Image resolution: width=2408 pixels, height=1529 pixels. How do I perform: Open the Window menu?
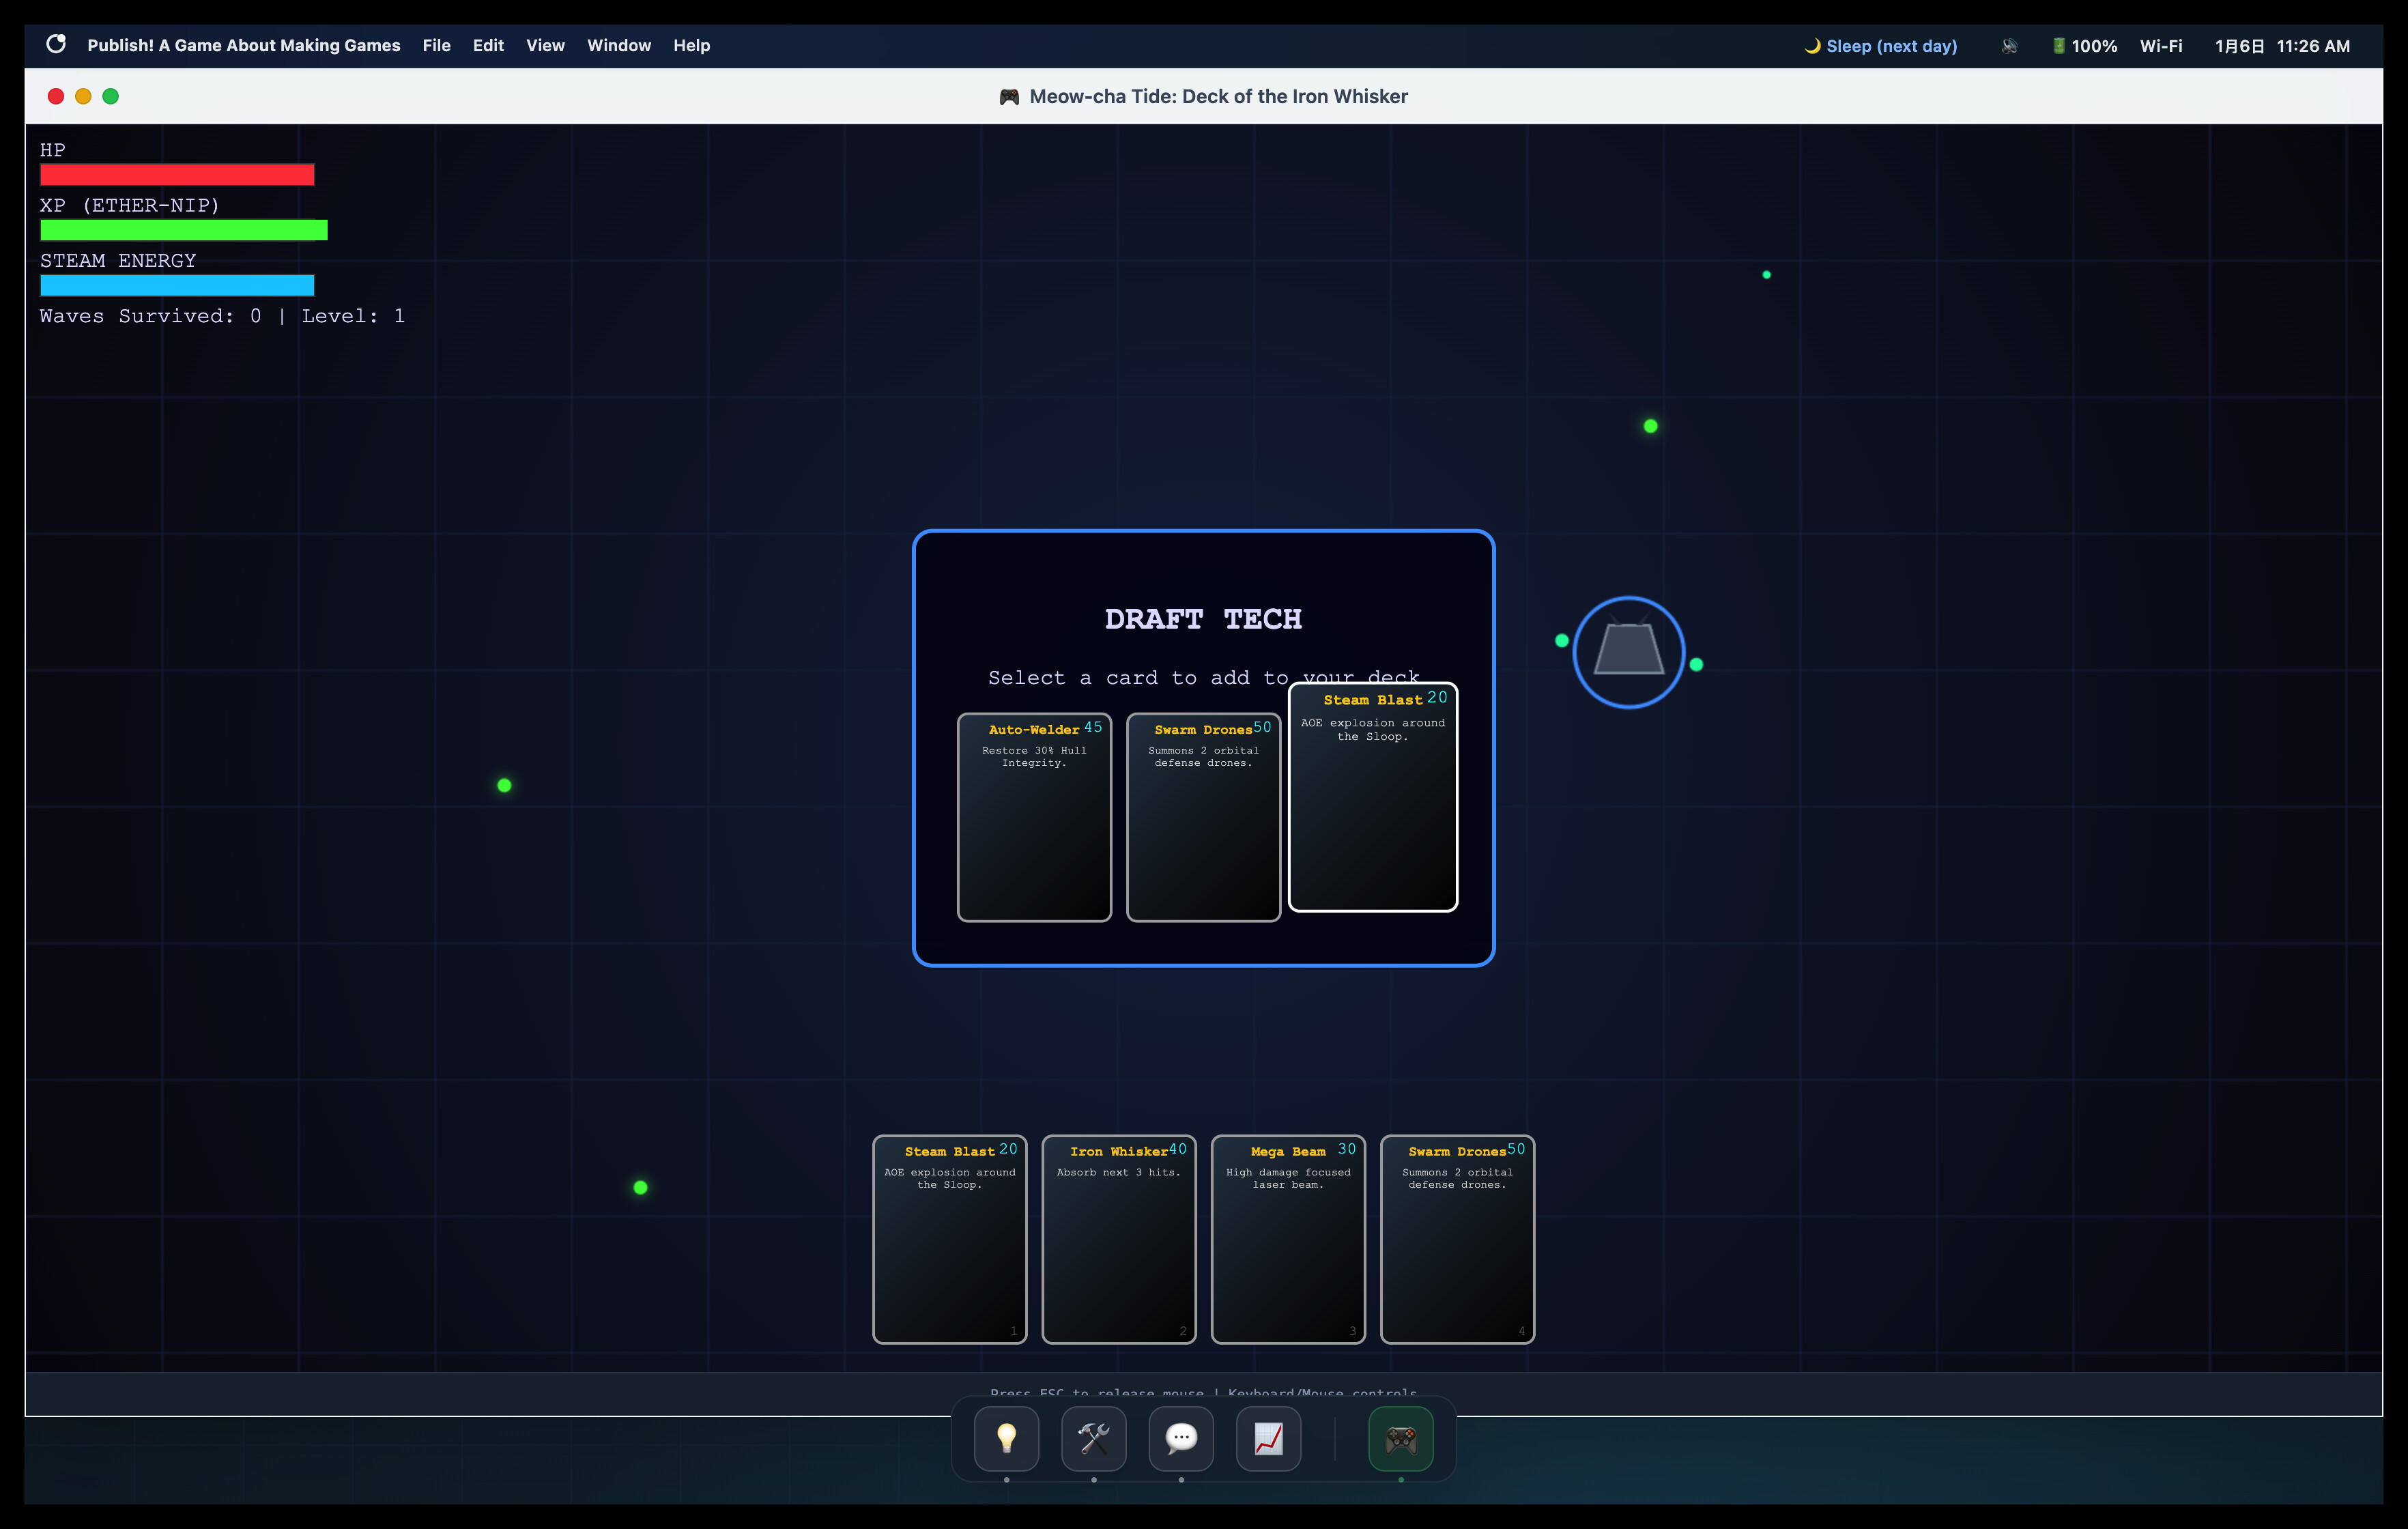(618, 45)
